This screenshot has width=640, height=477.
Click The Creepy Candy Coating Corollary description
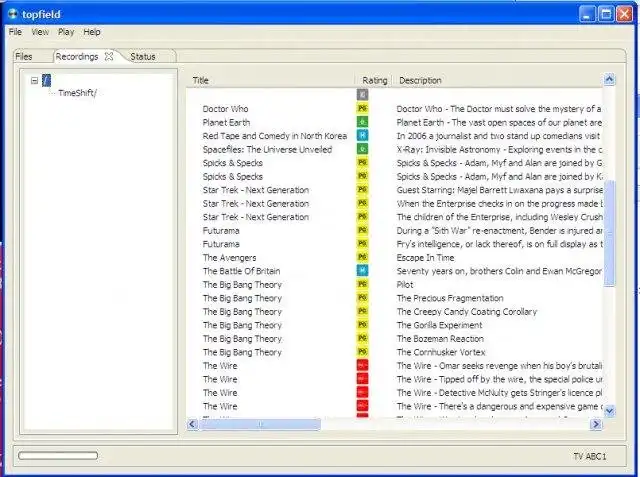pyautogui.click(x=467, y=311)
